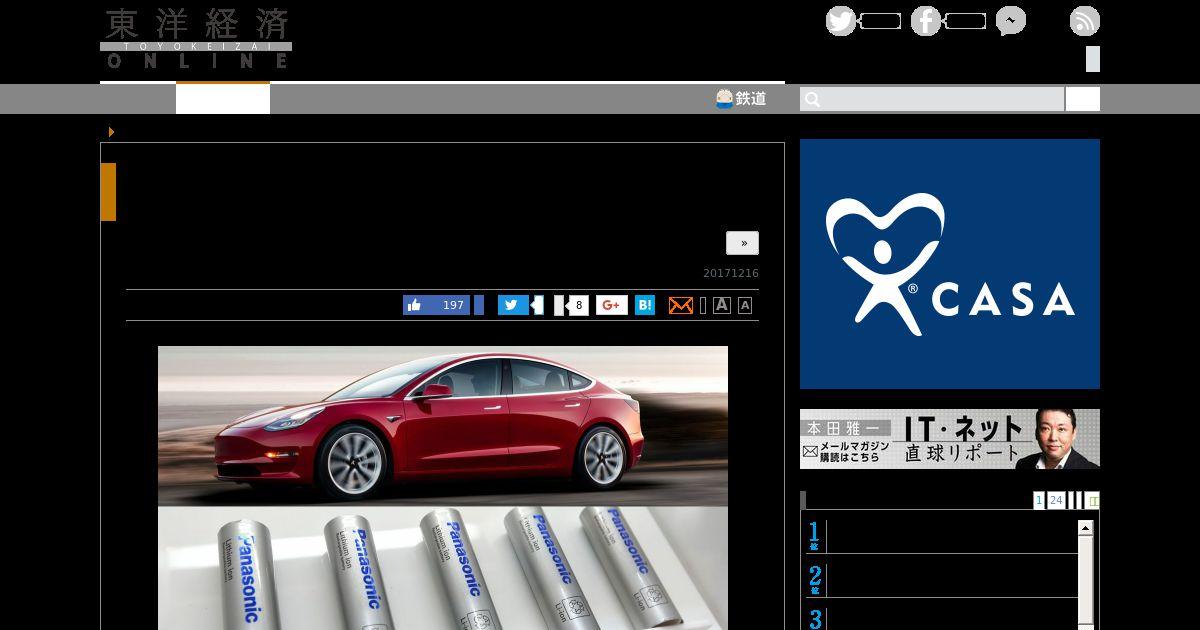This screenshot has height=630, width=1200.
Task: Click the share count bubble showing 8
Action: click(578, 305)
